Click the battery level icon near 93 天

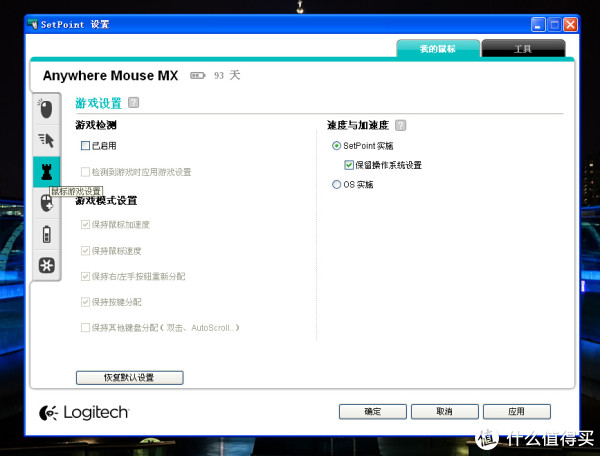coord(198,75)
